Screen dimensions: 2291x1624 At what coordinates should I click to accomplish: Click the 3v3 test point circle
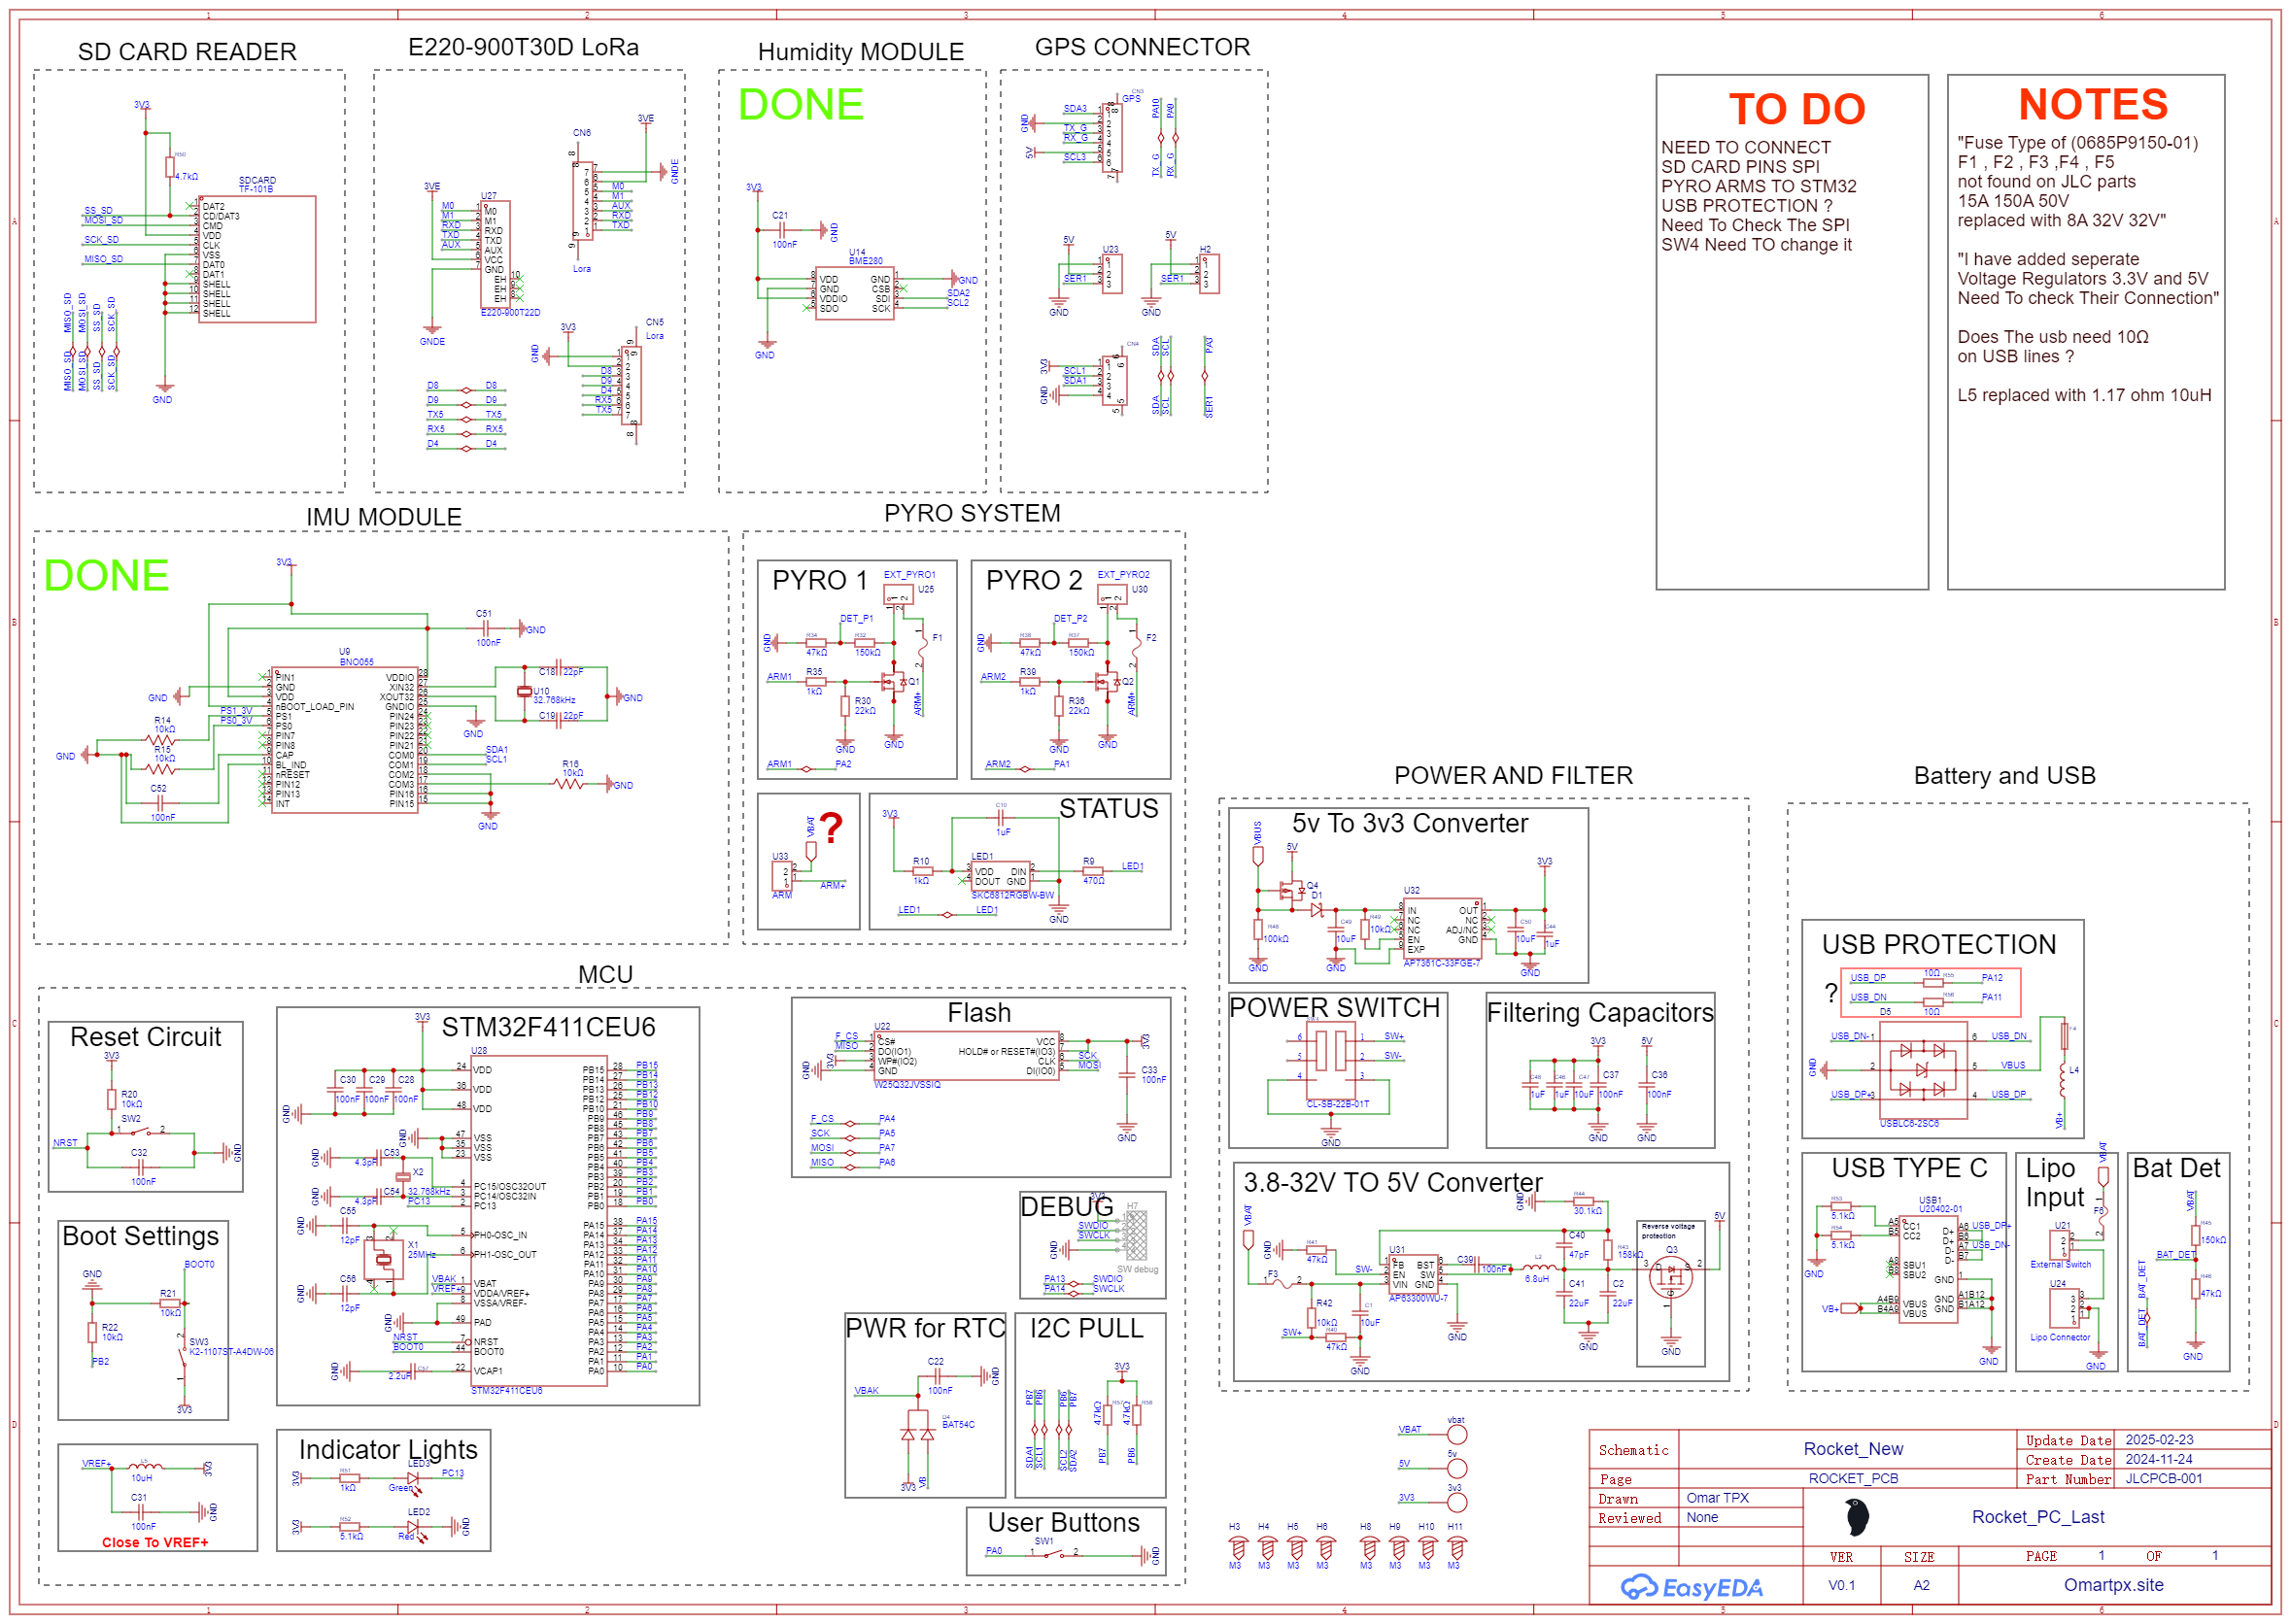click(1458, 1503)
